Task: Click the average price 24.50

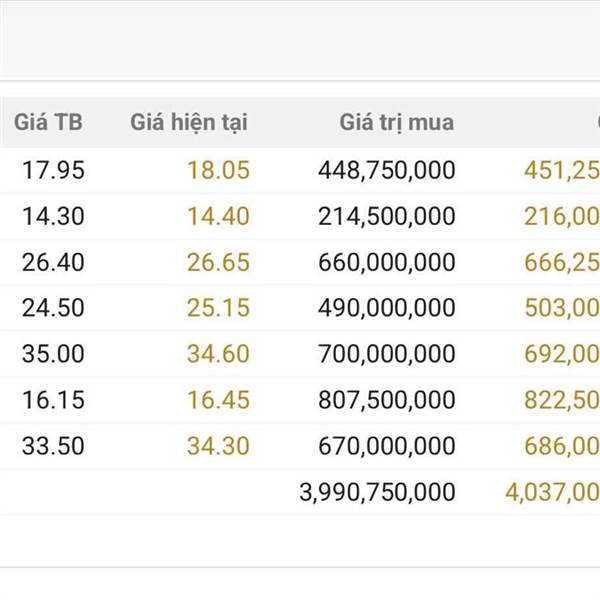Action: (x=53, y=308)
